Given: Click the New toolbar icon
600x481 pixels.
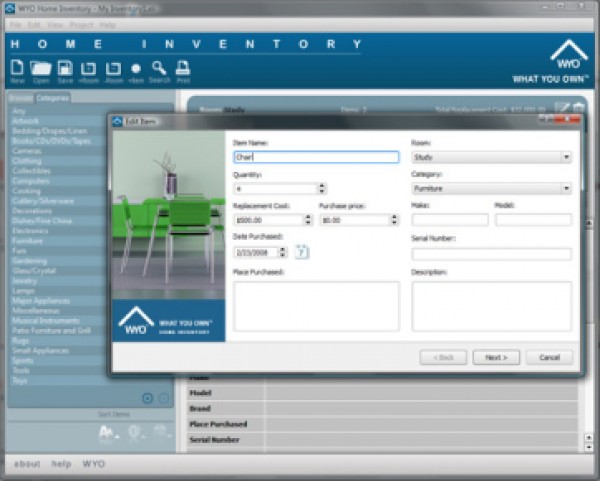Looking at the screenshot, I should click(x=17, y=71).
